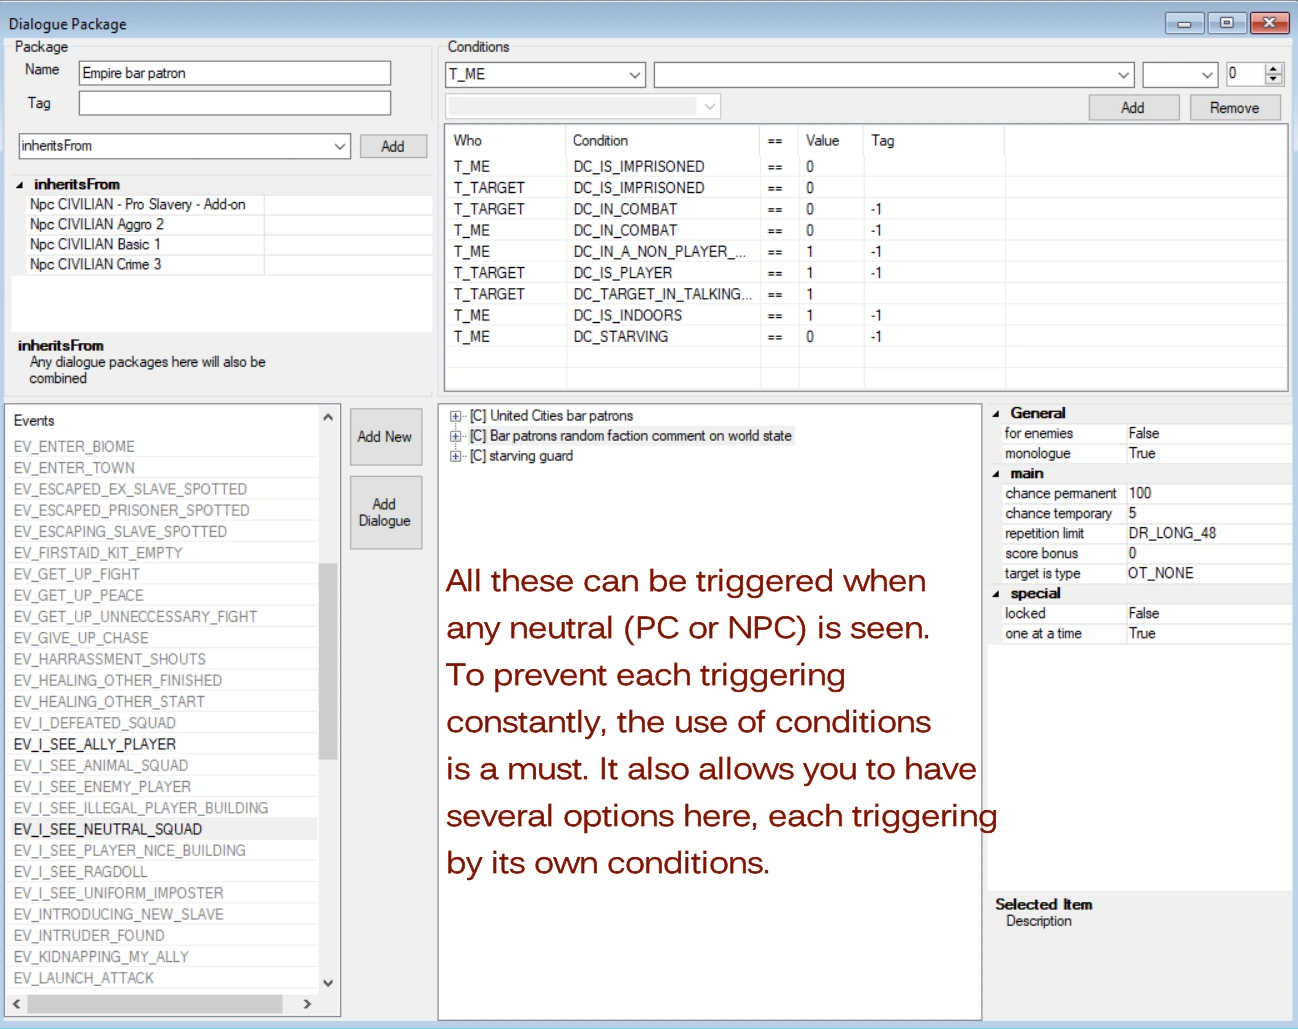The height and width of the screenshot is (1029, 1298).
Task: Click the events list scroll-down arrow
Action: tap(328, 983)
